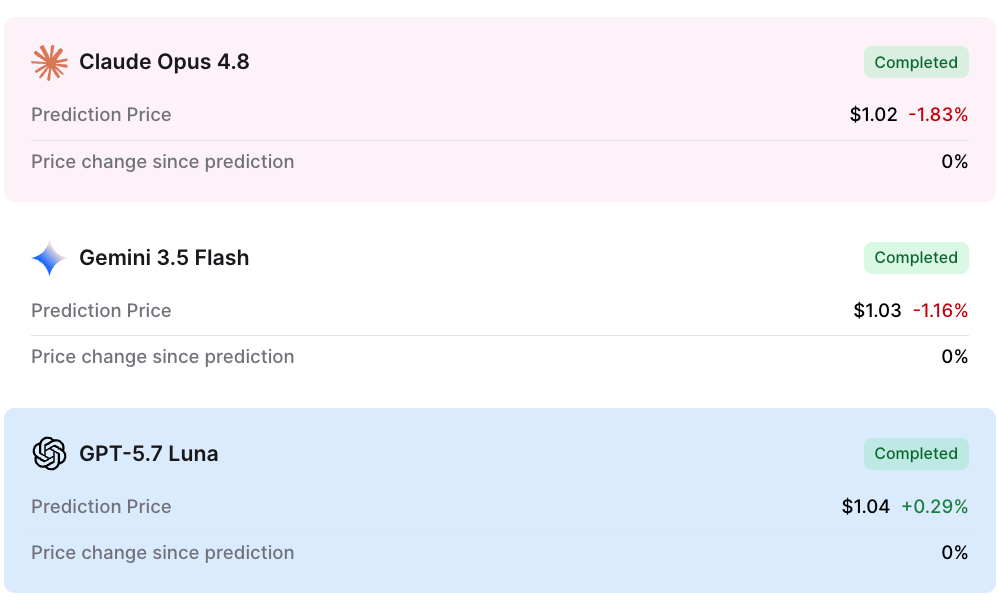Click the 0% value in GPT-5.7 Luna card

coord(955,553)
